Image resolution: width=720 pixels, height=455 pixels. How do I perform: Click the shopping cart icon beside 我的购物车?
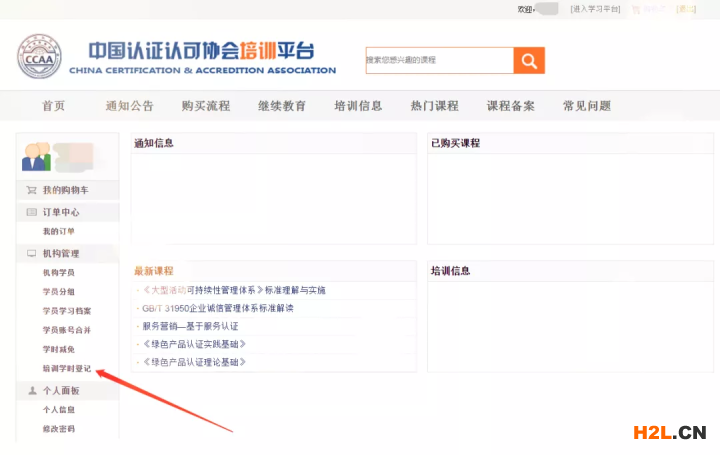click(x=32, y=190)
